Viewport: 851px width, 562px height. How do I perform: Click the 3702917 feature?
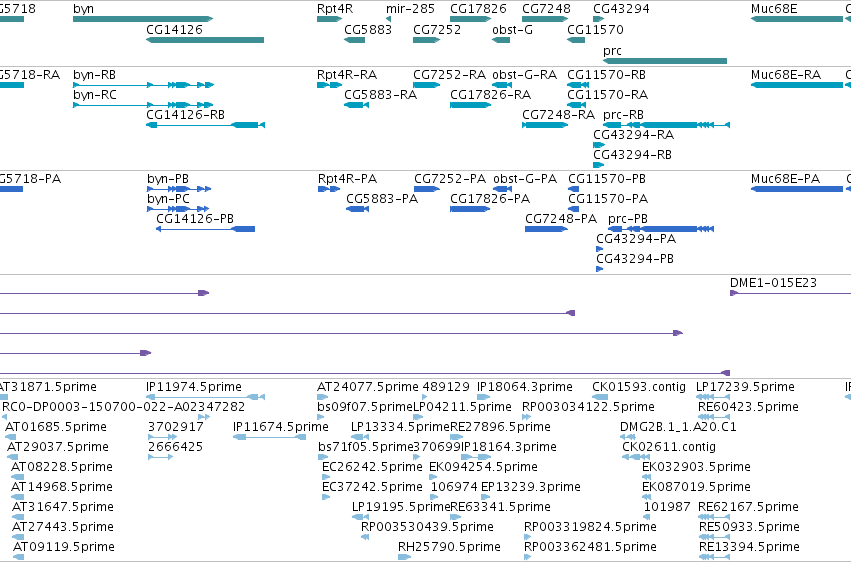pyautogui.click(x=162, y=437)
